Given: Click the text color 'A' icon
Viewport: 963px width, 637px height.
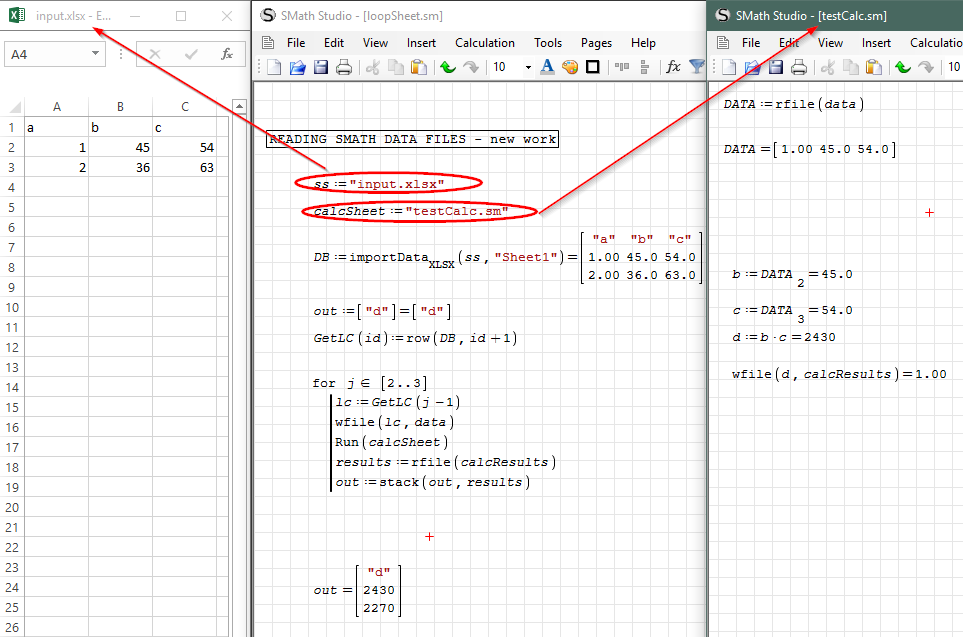Looking at the screenshot, I should 547,67.
